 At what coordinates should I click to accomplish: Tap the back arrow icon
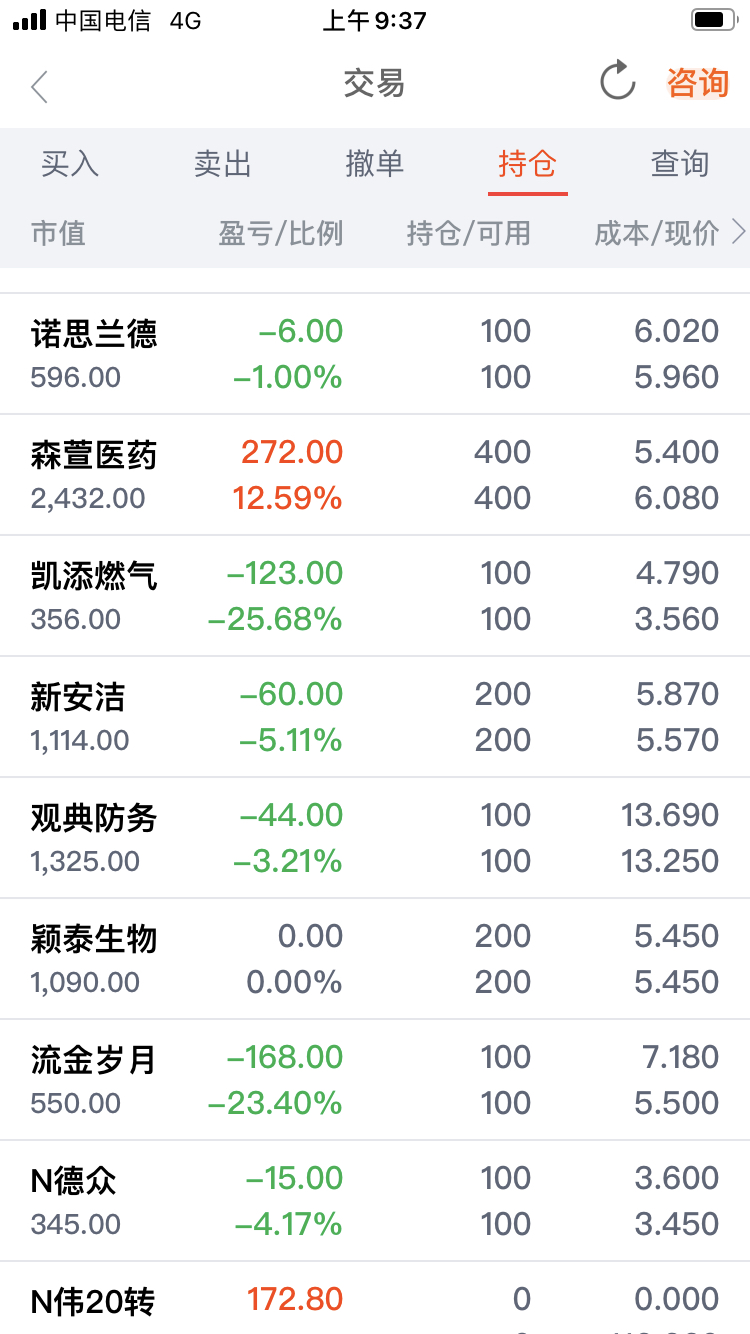click(40, 86)
